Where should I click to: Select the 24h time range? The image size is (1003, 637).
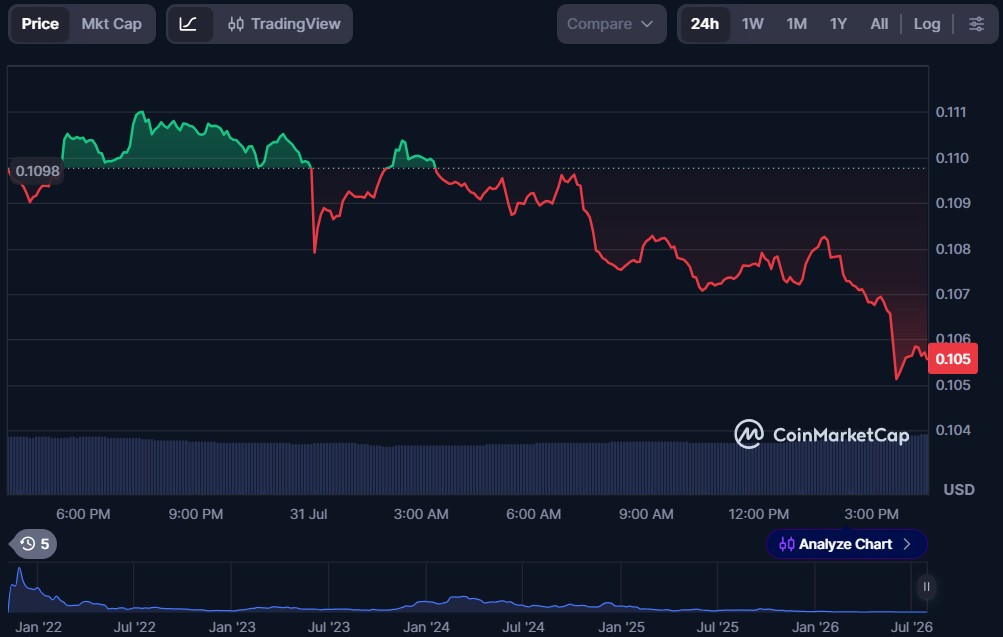[x=704, y=24]
